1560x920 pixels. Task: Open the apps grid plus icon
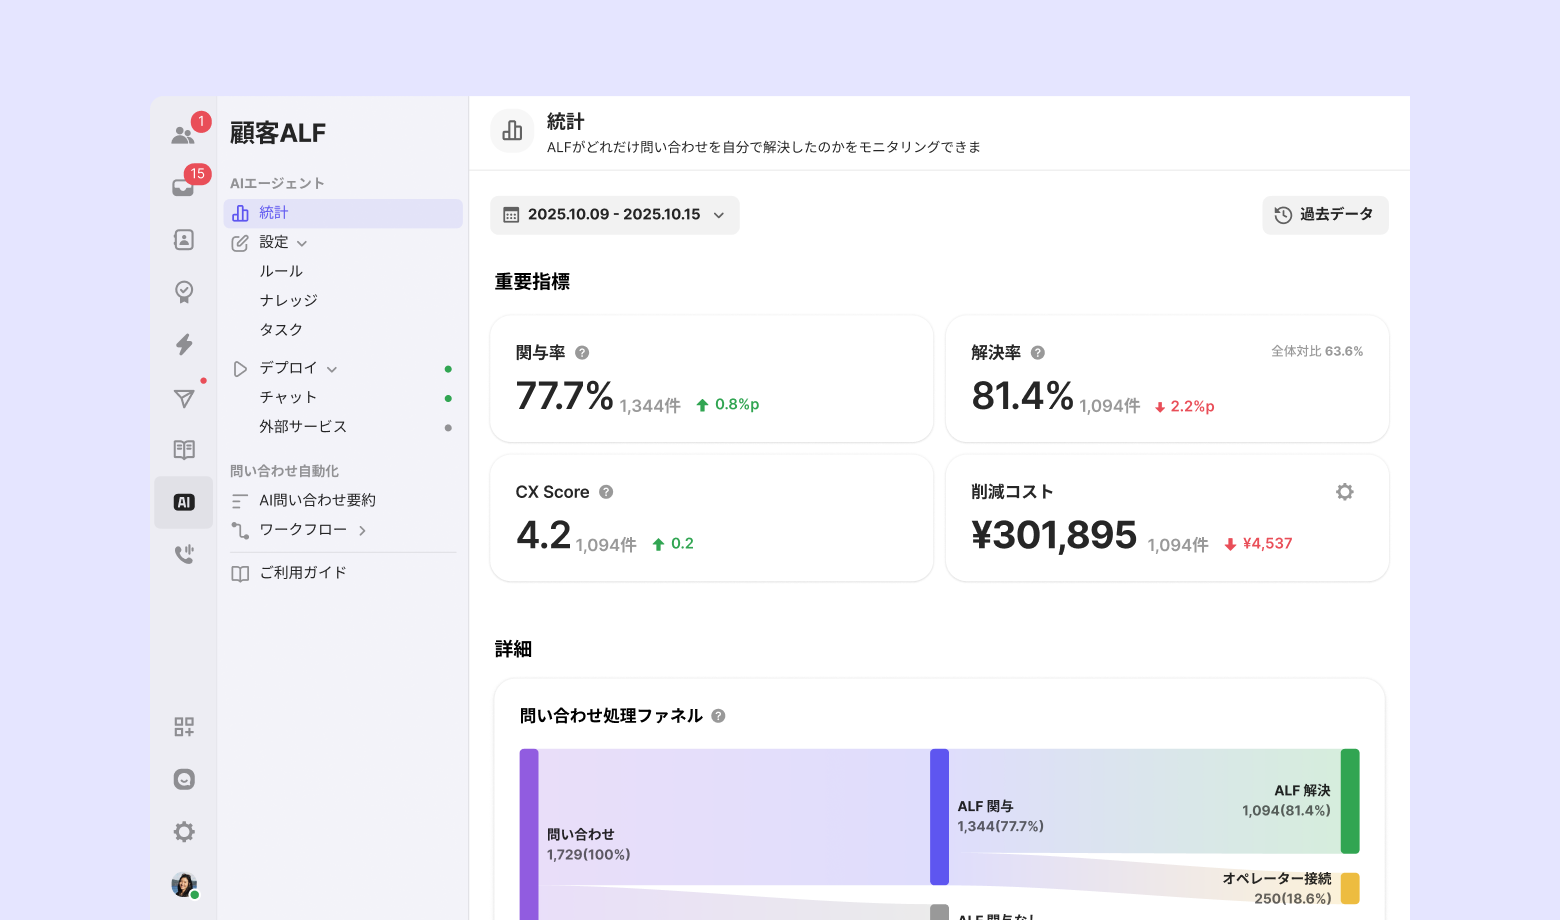click(184, 727)
